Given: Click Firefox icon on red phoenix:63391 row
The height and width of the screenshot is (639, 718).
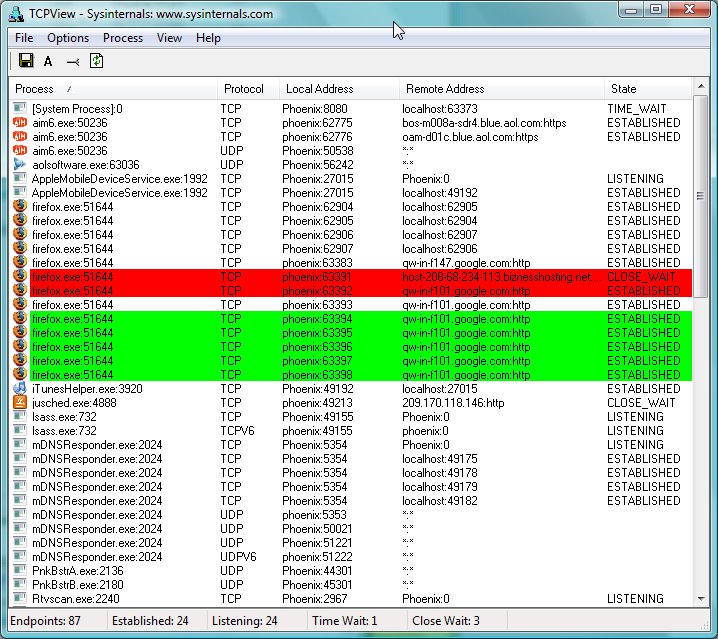Looking at the screenshot, I should [x=20, y=276].
